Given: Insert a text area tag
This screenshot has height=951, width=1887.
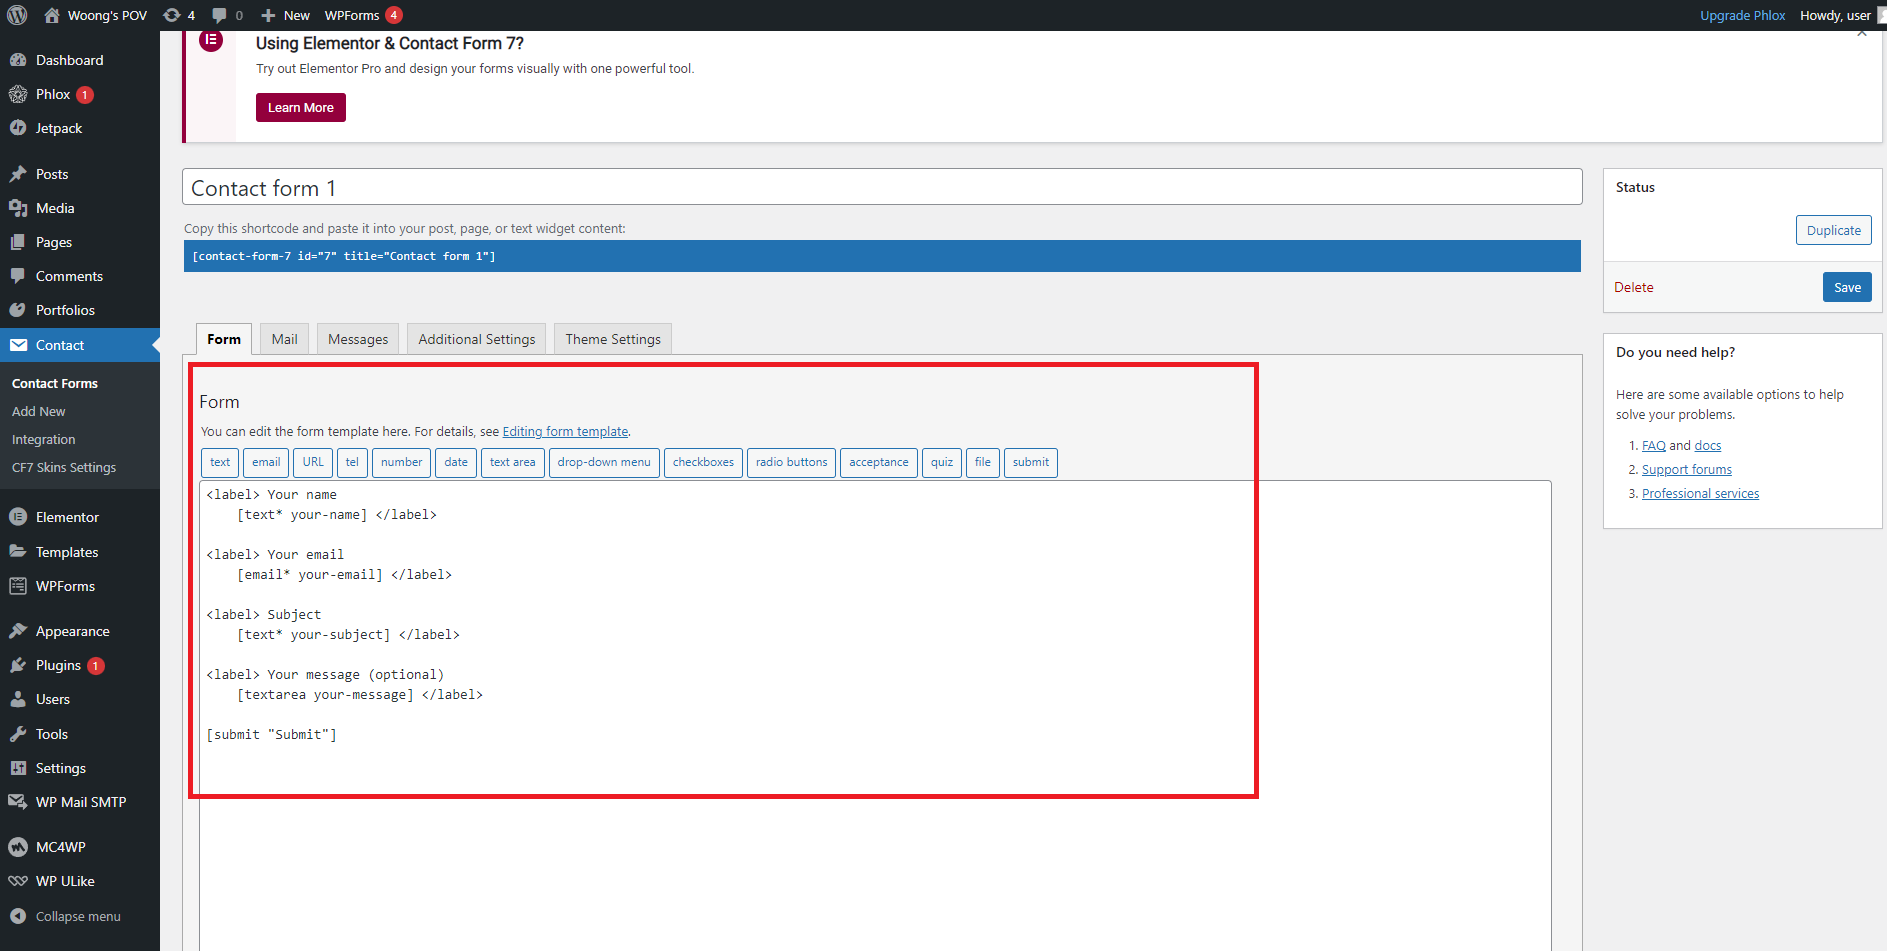Looking at the screenshot, I should [512, 462].
